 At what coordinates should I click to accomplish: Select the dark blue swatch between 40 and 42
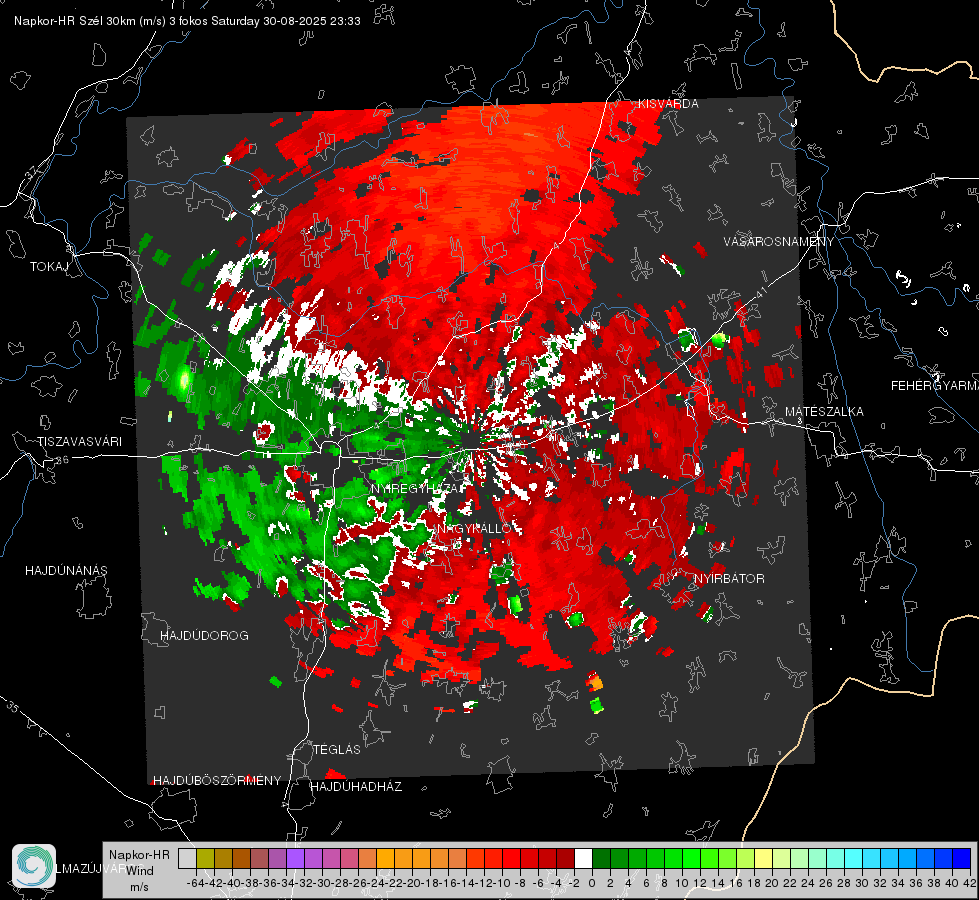[x=962, y=858]
